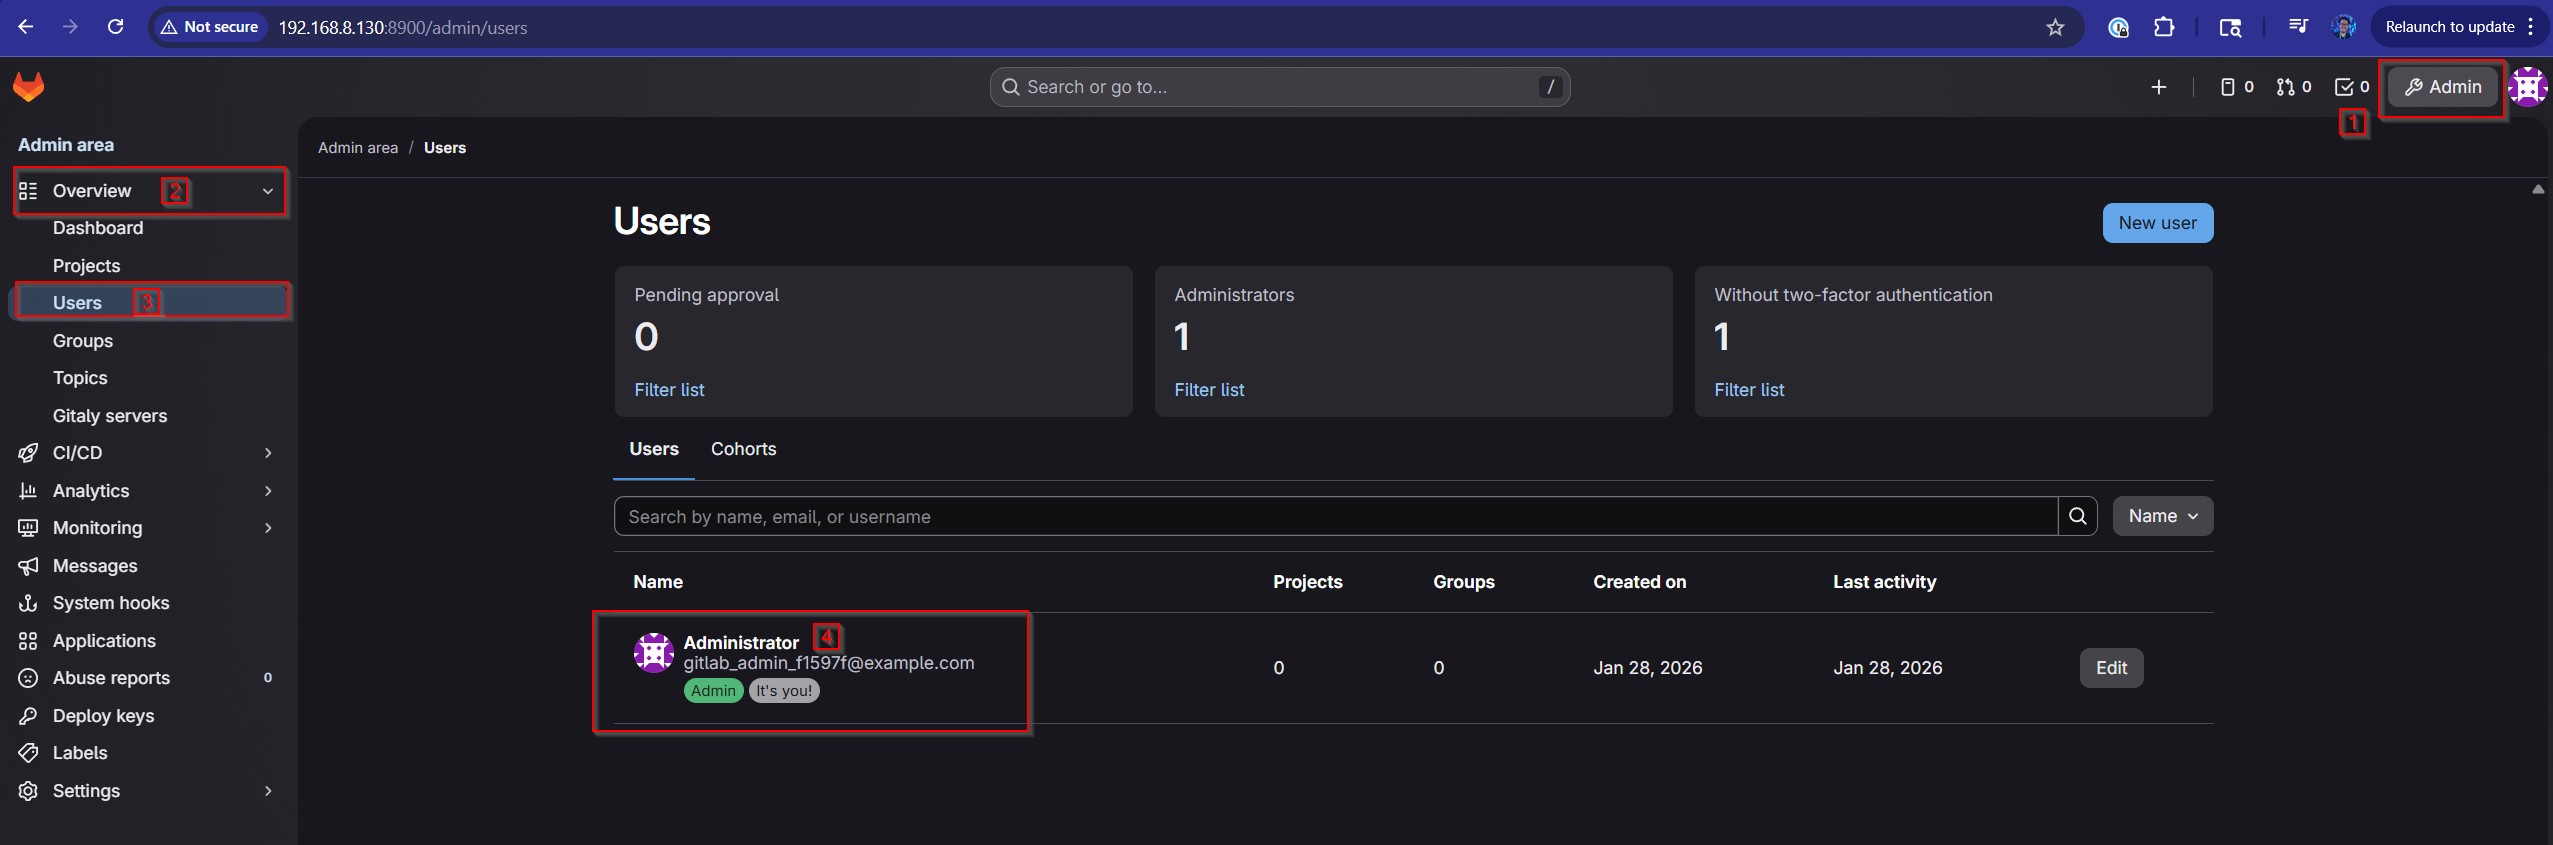View merge requests counter icon

(2294, 87)
